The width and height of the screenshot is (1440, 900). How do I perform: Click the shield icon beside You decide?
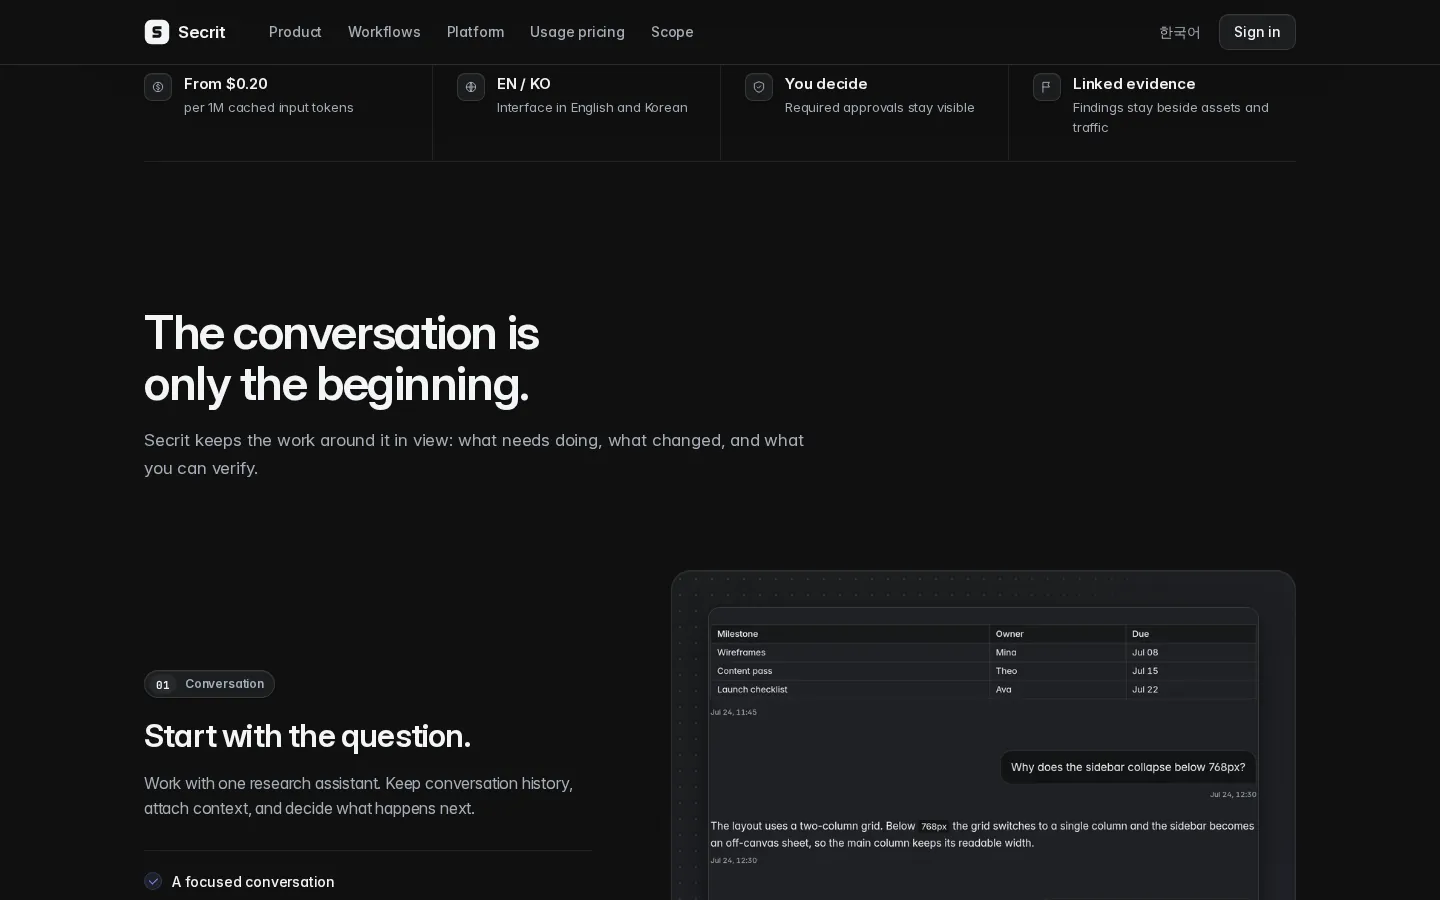coord(759,87)
